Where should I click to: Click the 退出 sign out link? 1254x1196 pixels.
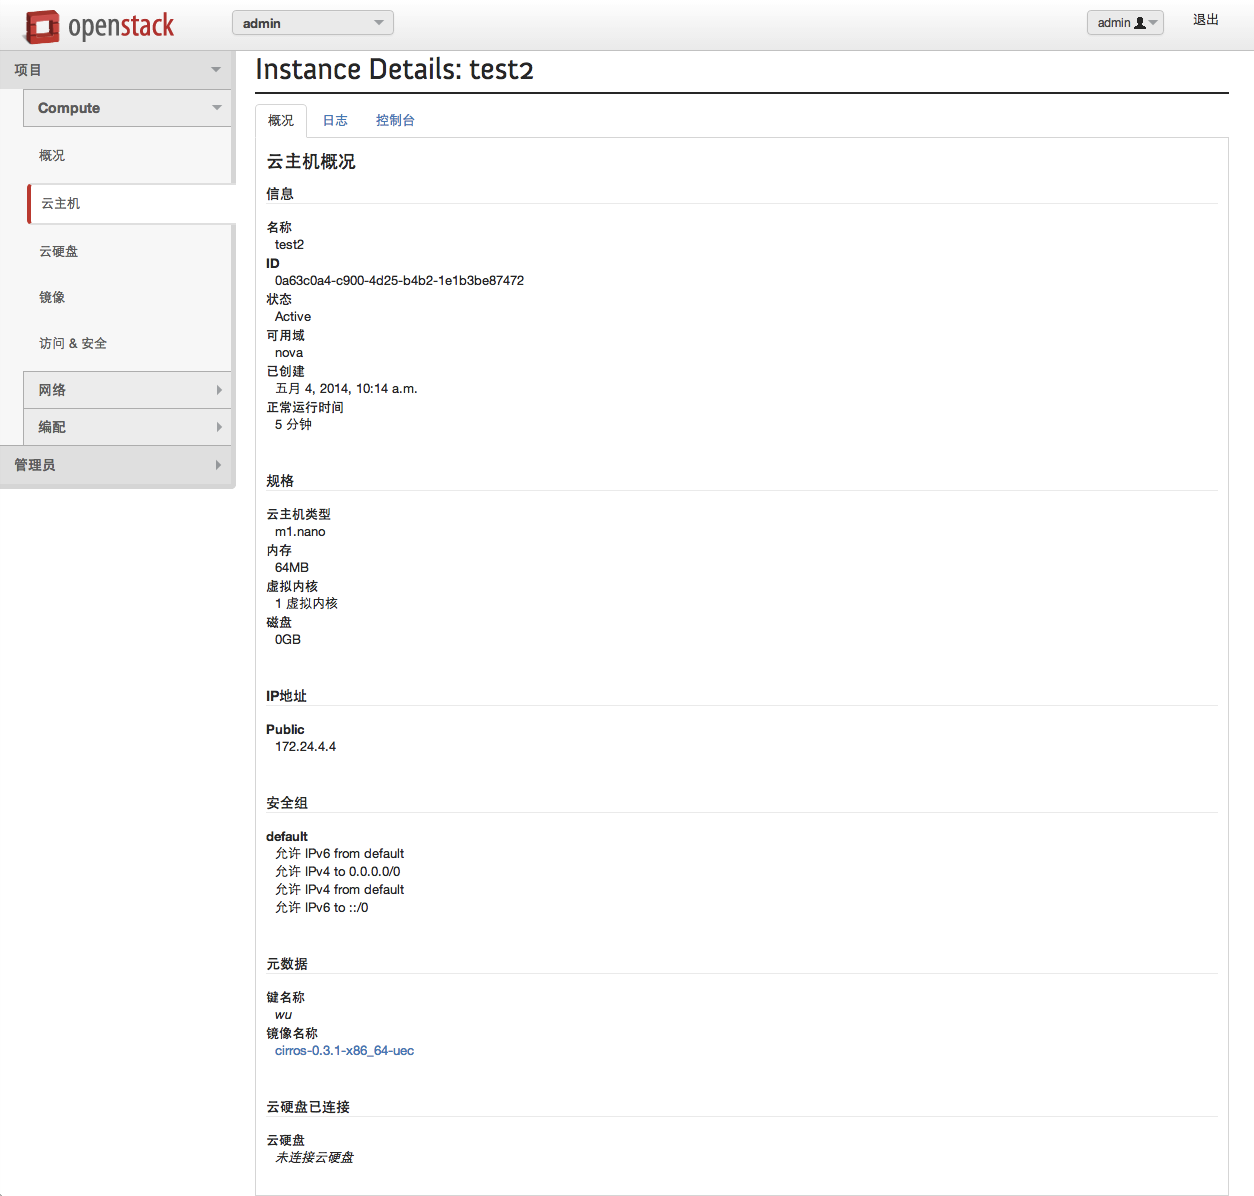pos(1205,20)
